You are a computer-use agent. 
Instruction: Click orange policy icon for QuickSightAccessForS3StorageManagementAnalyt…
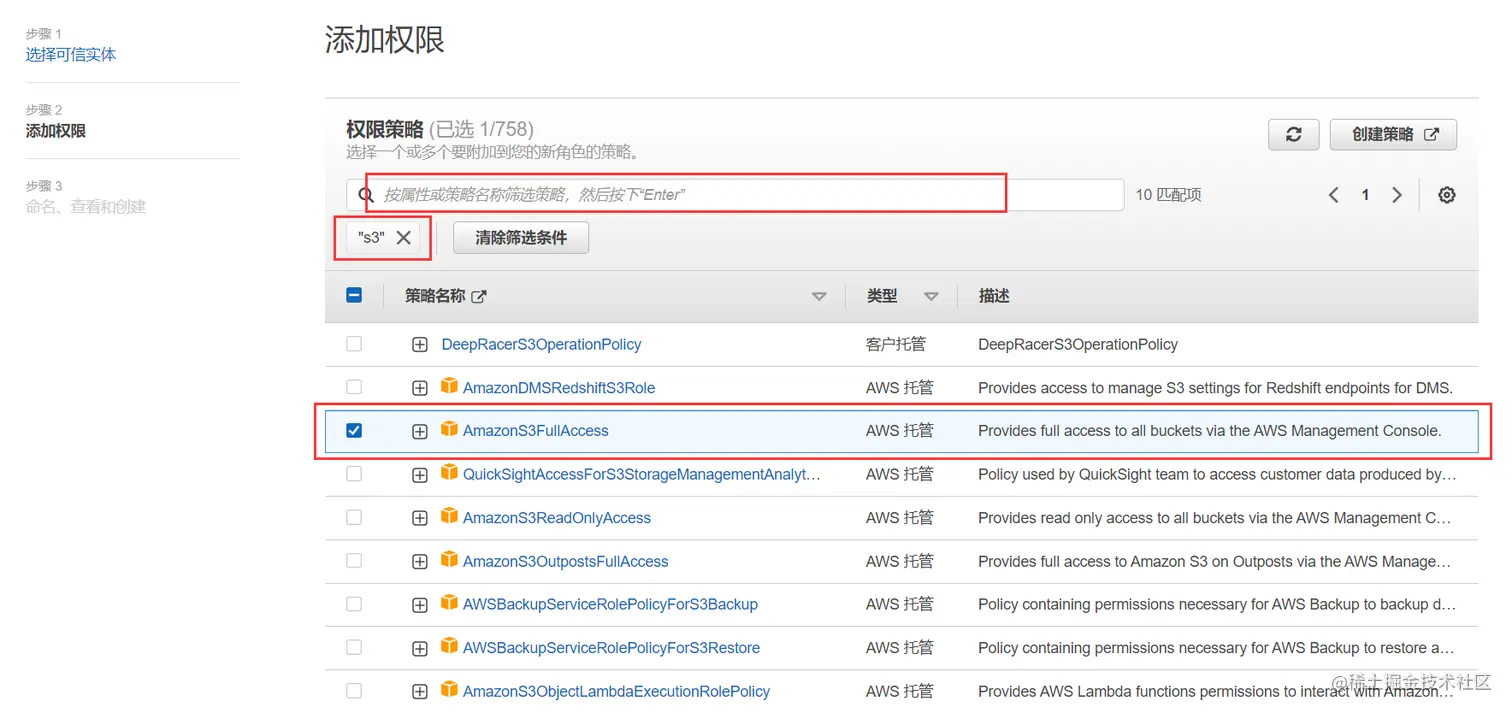tap(449, 473)
